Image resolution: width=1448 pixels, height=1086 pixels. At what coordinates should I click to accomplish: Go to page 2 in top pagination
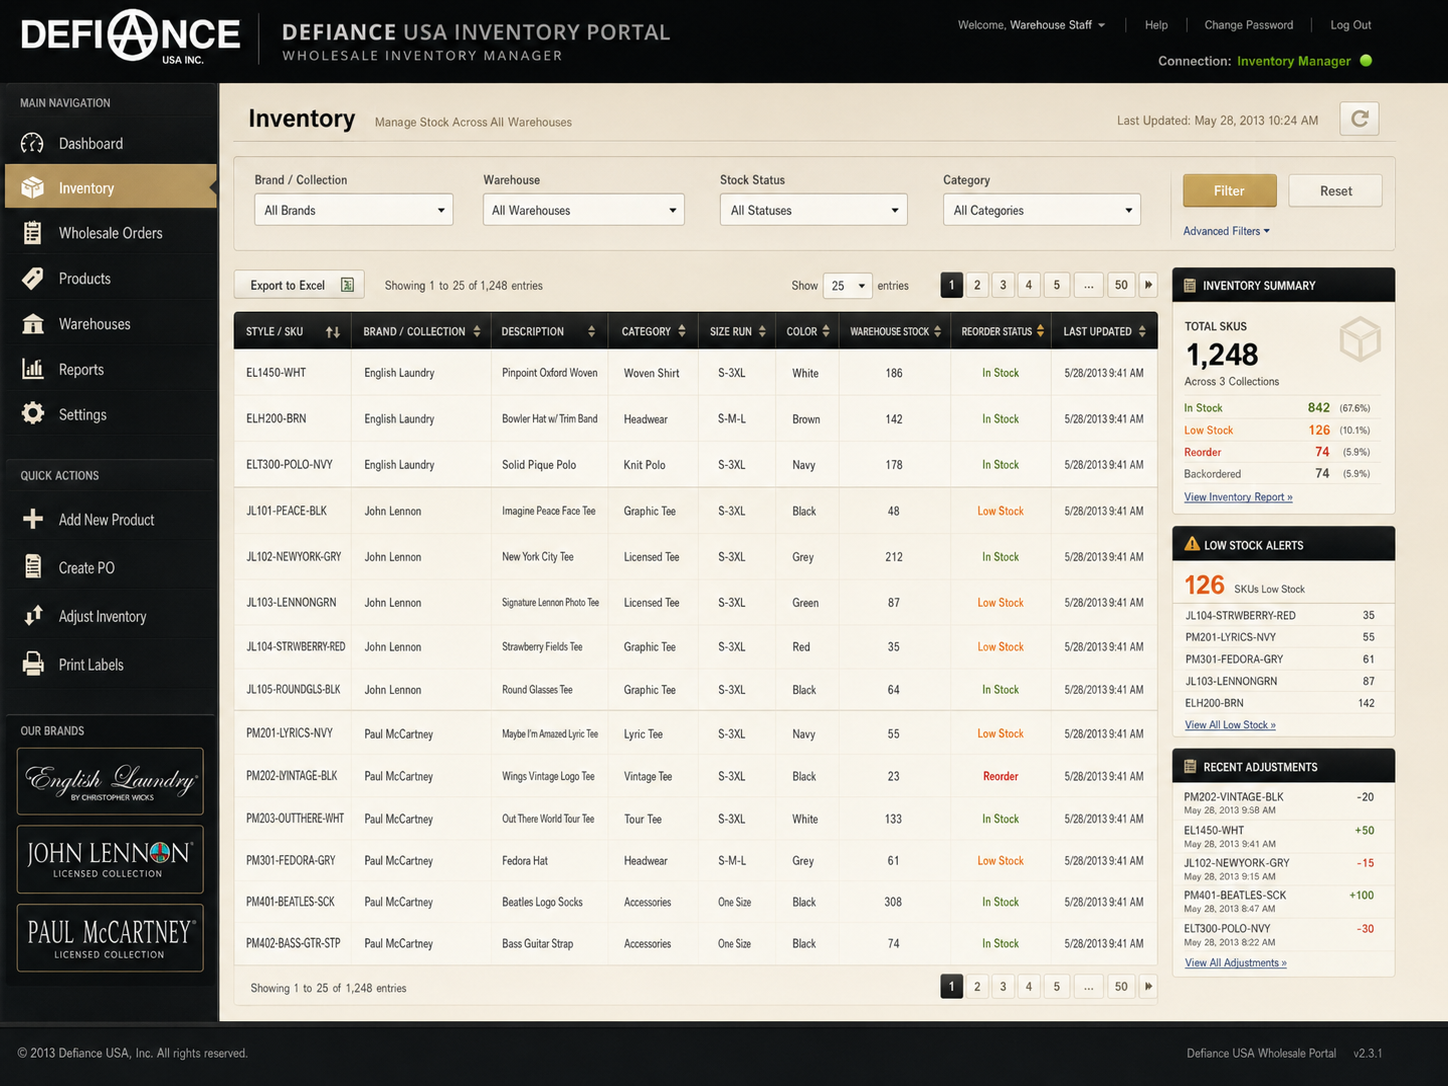pyautogui.click(x=977, y=285)
